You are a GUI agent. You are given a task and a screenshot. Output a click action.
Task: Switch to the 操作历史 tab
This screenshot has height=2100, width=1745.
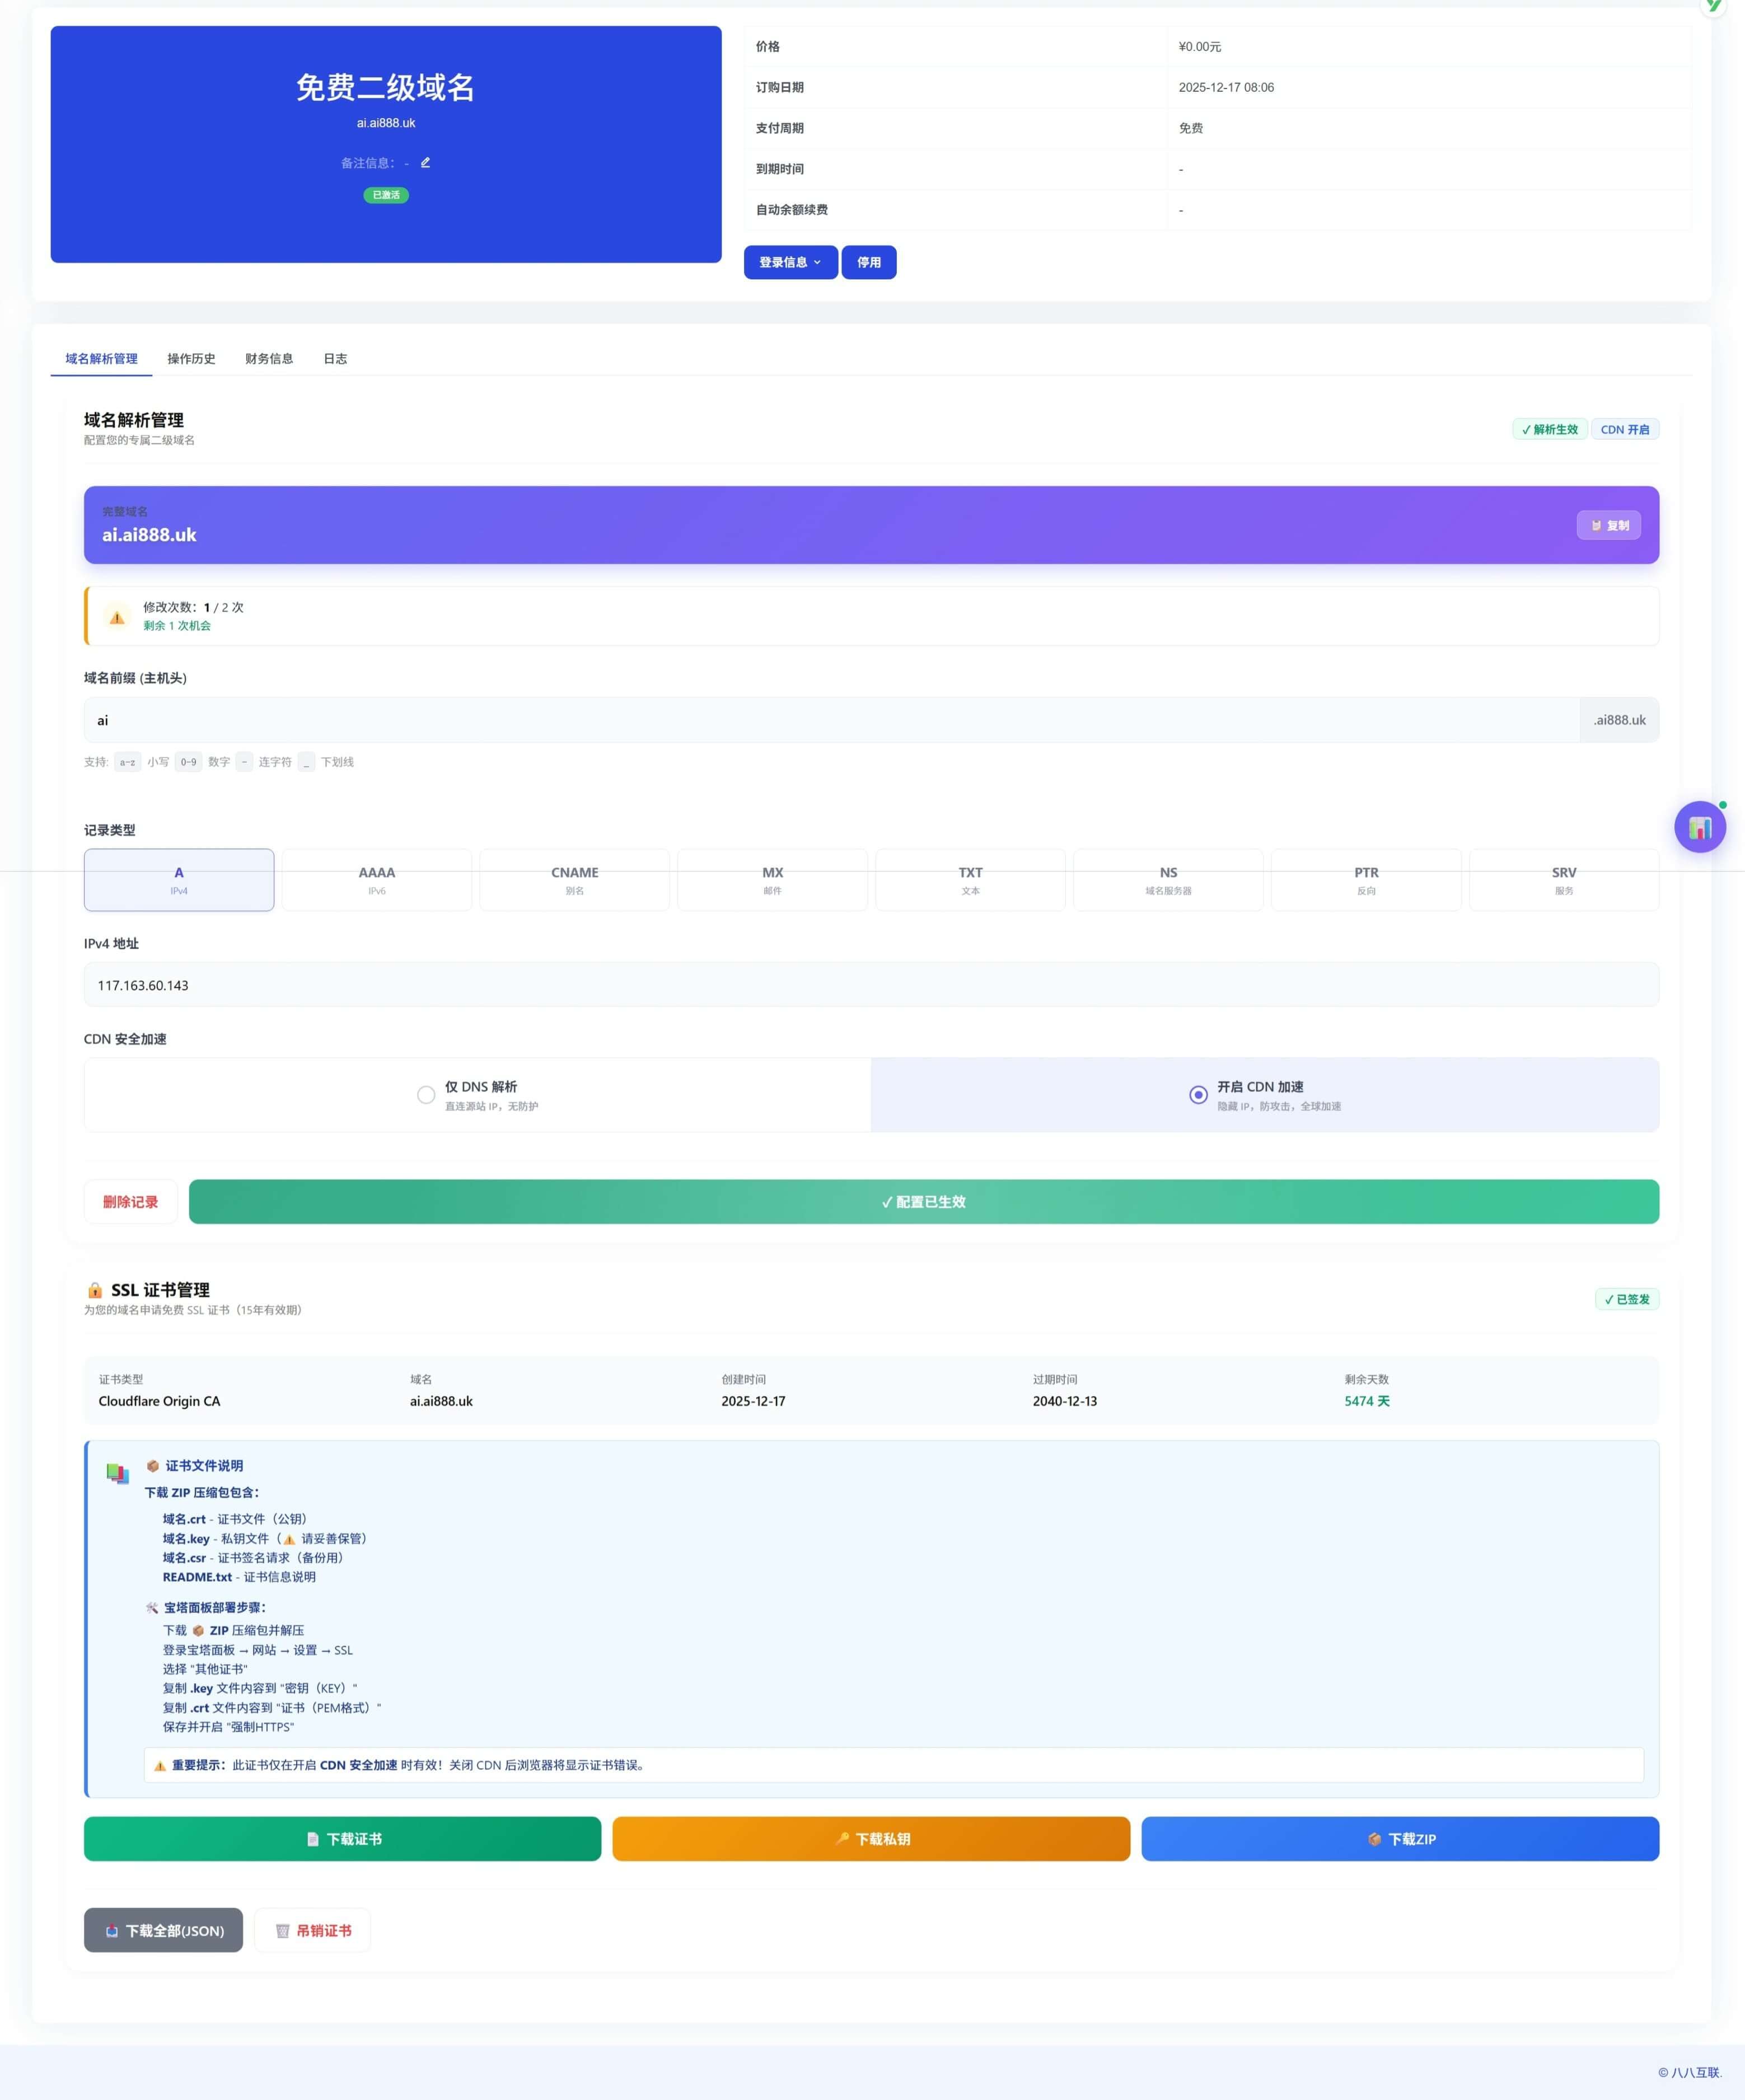191,358
